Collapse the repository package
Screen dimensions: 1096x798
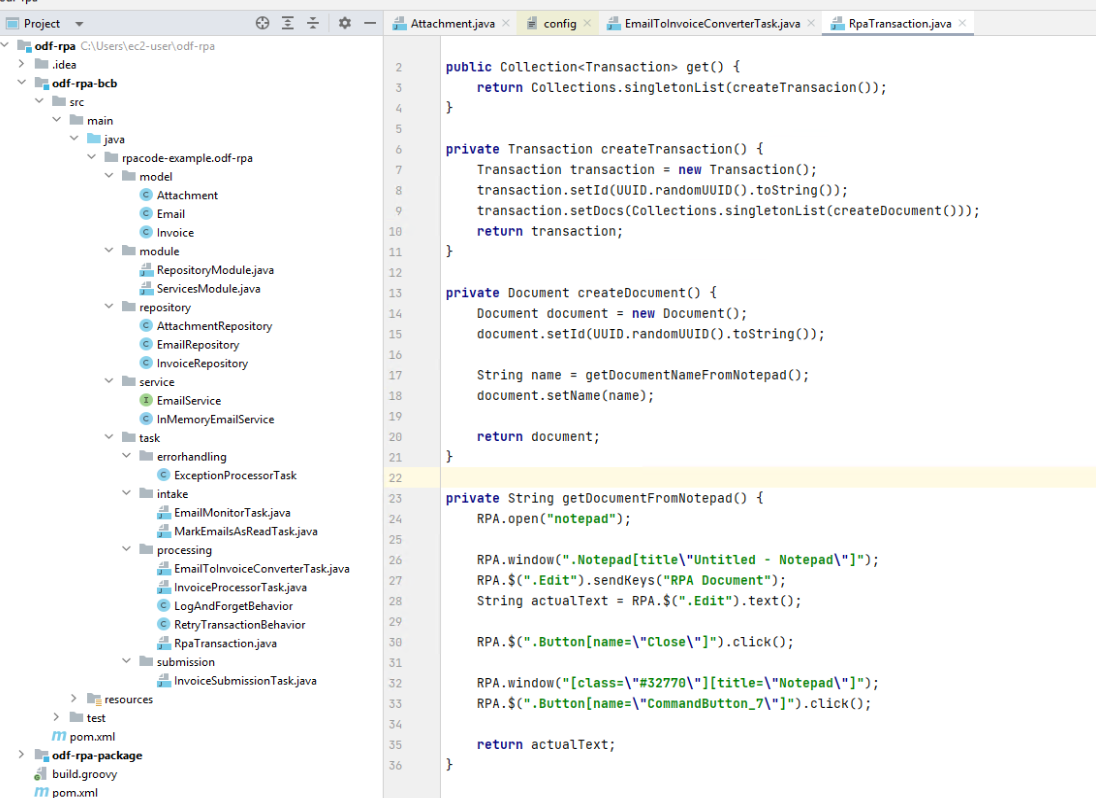pyautogui.click(x=109, y=306)
